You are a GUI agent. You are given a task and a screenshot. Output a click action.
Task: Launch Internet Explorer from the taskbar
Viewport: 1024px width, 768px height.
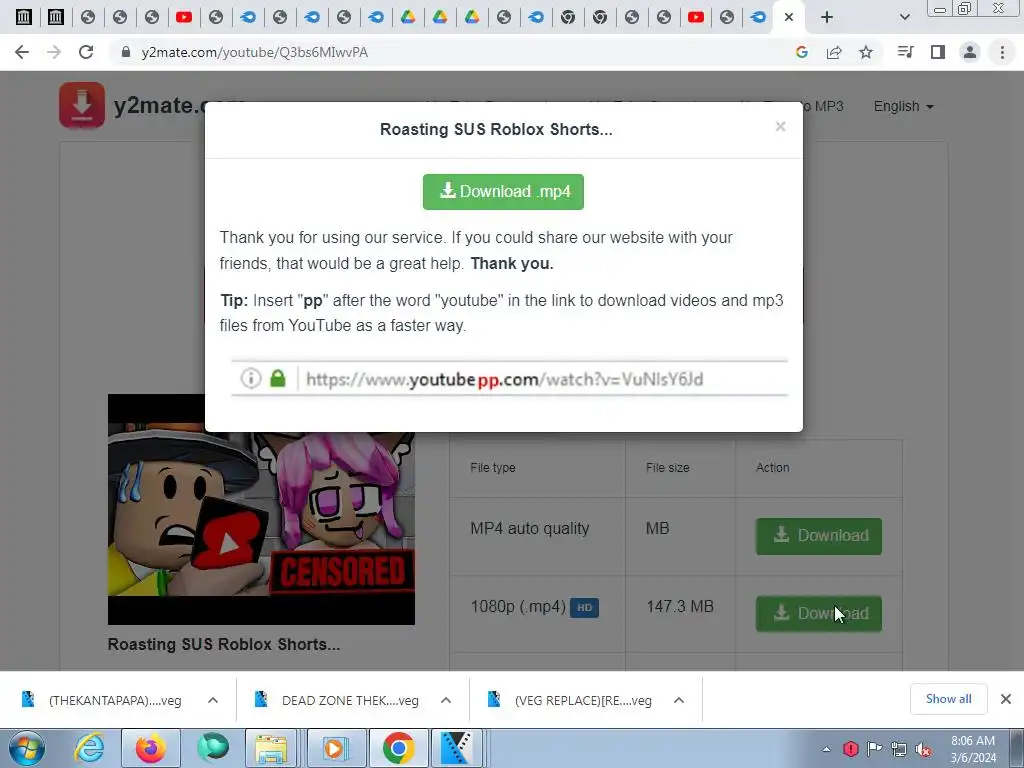pos(89,748)
